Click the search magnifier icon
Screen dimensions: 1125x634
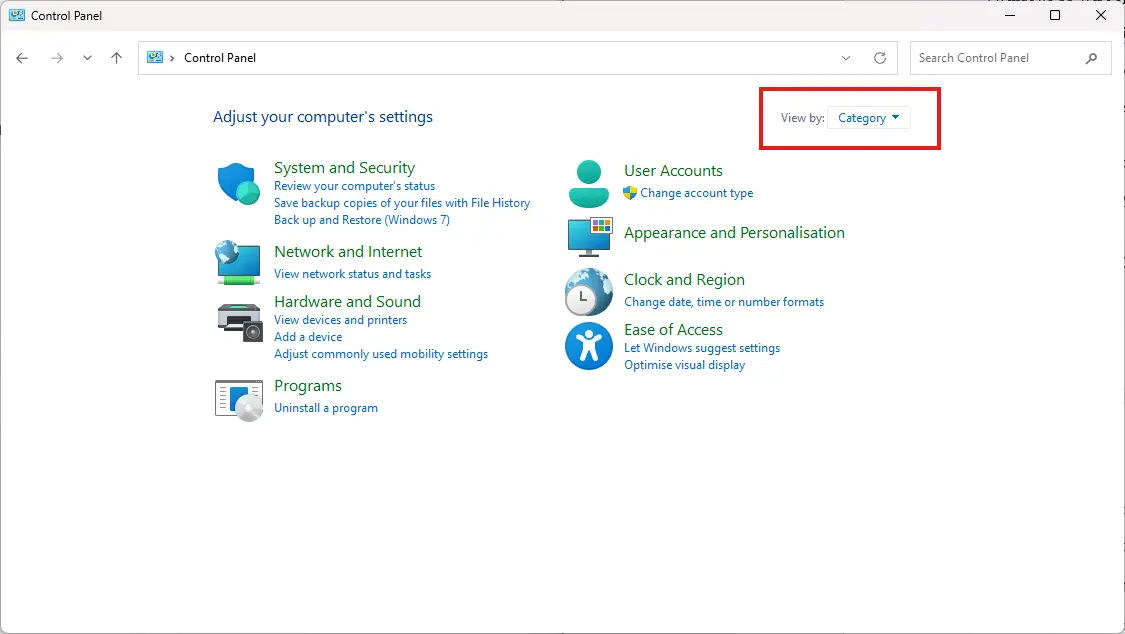coord(1091,58)
